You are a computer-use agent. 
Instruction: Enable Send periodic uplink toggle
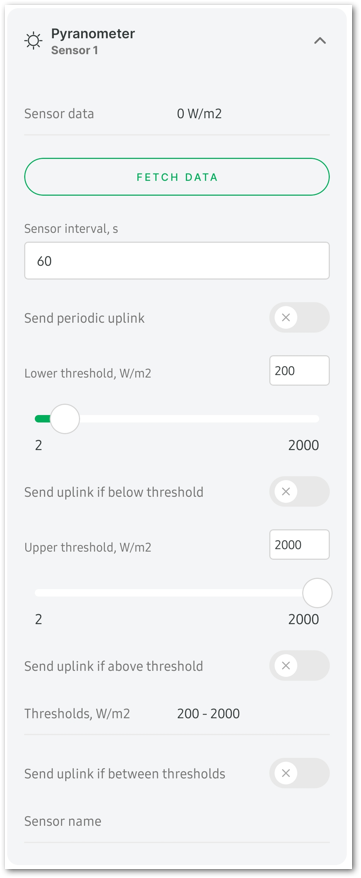tap(299, 318)
